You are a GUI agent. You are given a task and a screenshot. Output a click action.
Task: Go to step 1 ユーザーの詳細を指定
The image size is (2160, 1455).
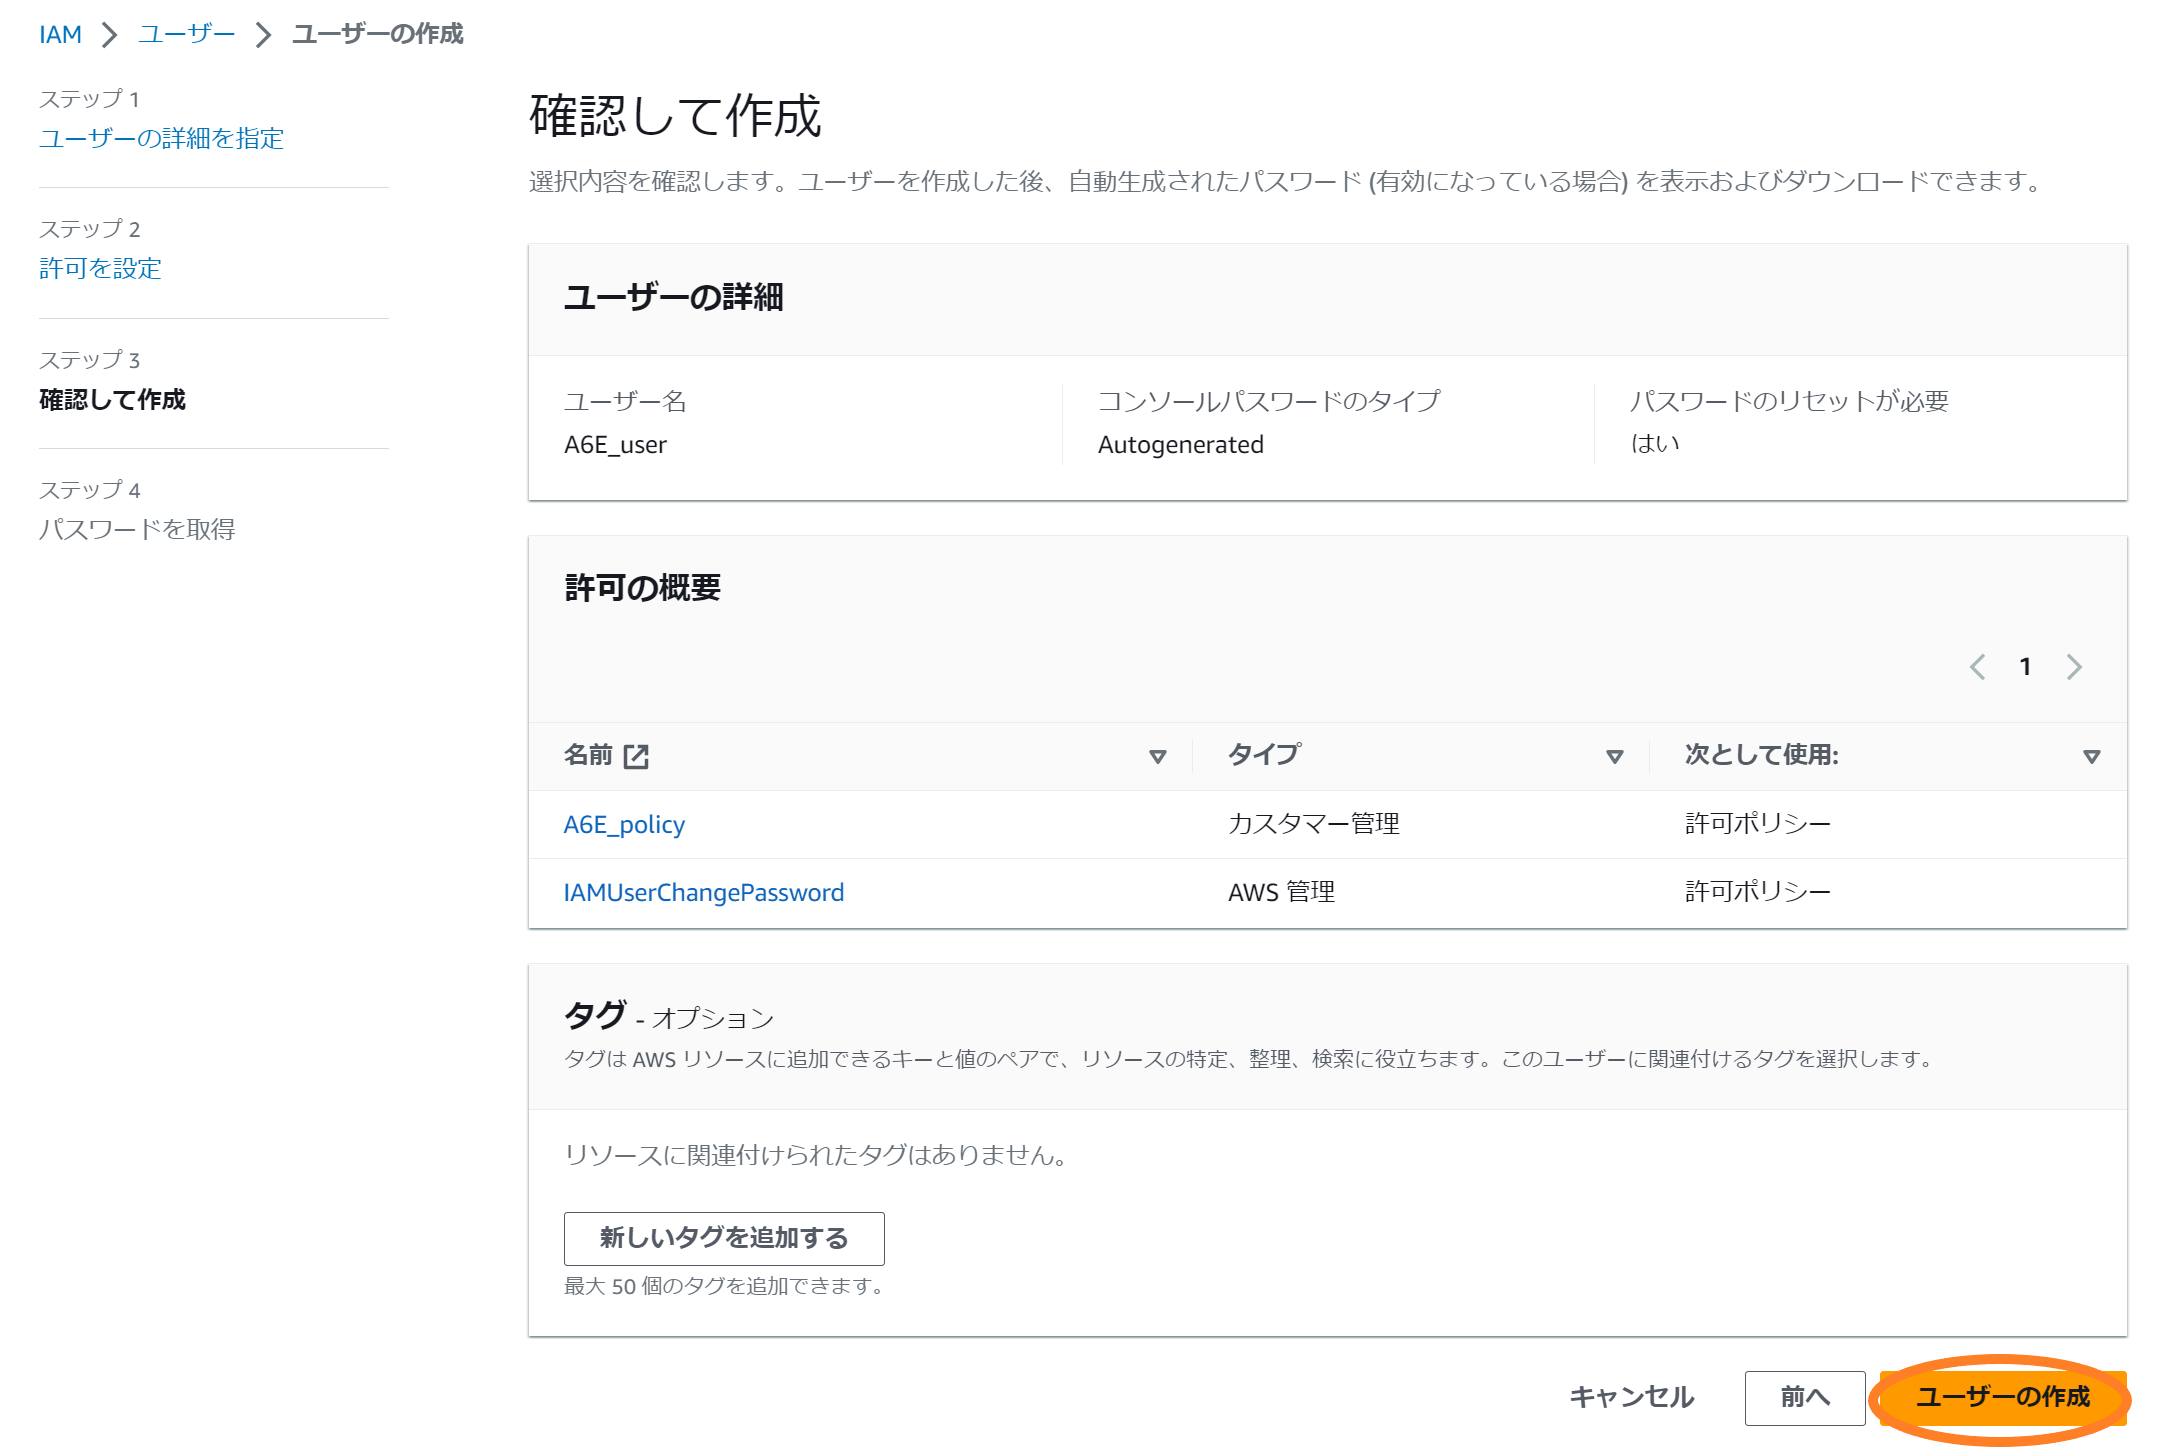(x=161, y=138)
